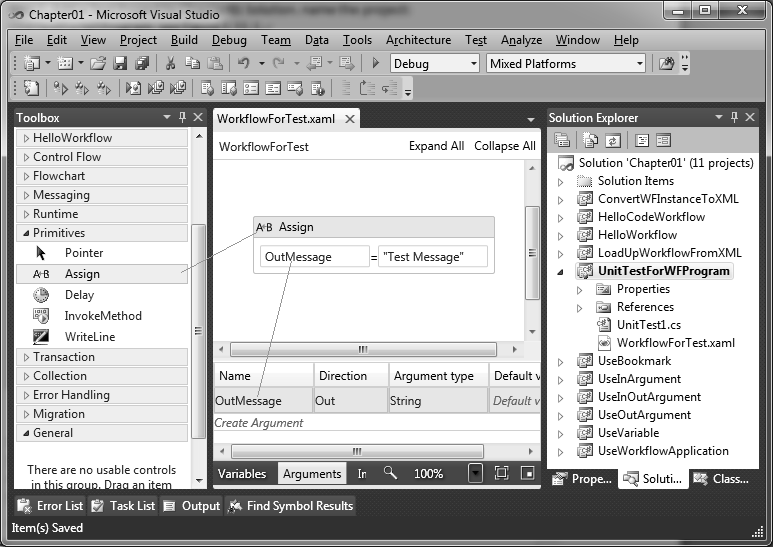Image resolution: width=773 pixels, height=547 pixels.
Task: Click the Overview map icon in designer
Action: tap(527, 473)
